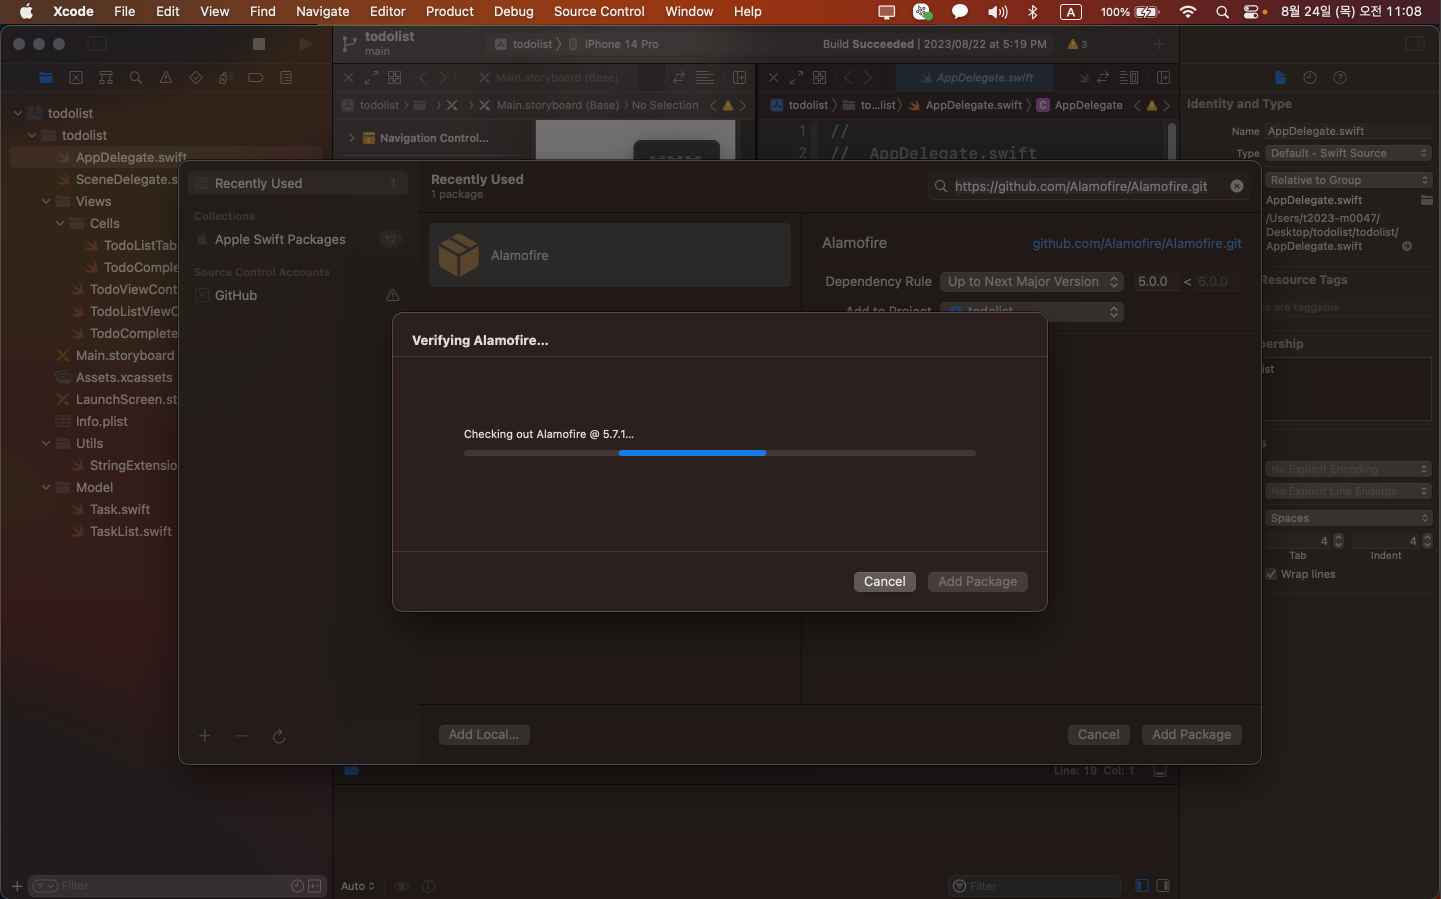Click the Run play button in toolbar
This screenshot has width=1441, height=899.
[305, 44]
